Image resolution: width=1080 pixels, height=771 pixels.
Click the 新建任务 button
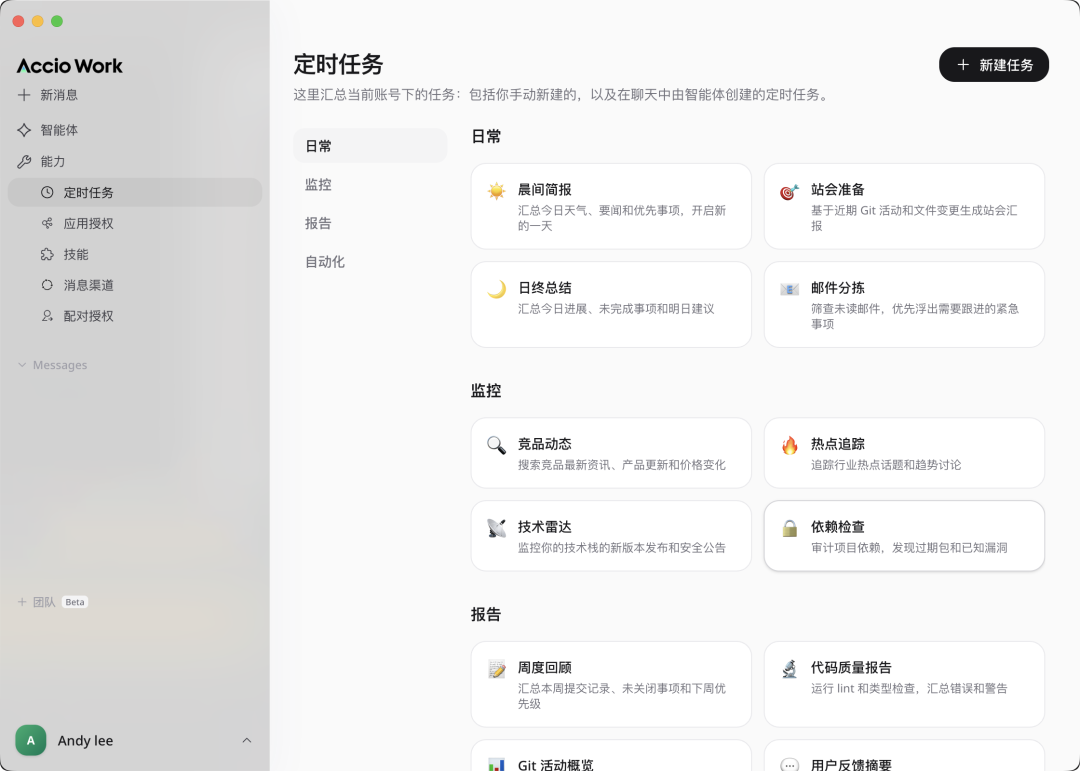[x=993, y=64]
